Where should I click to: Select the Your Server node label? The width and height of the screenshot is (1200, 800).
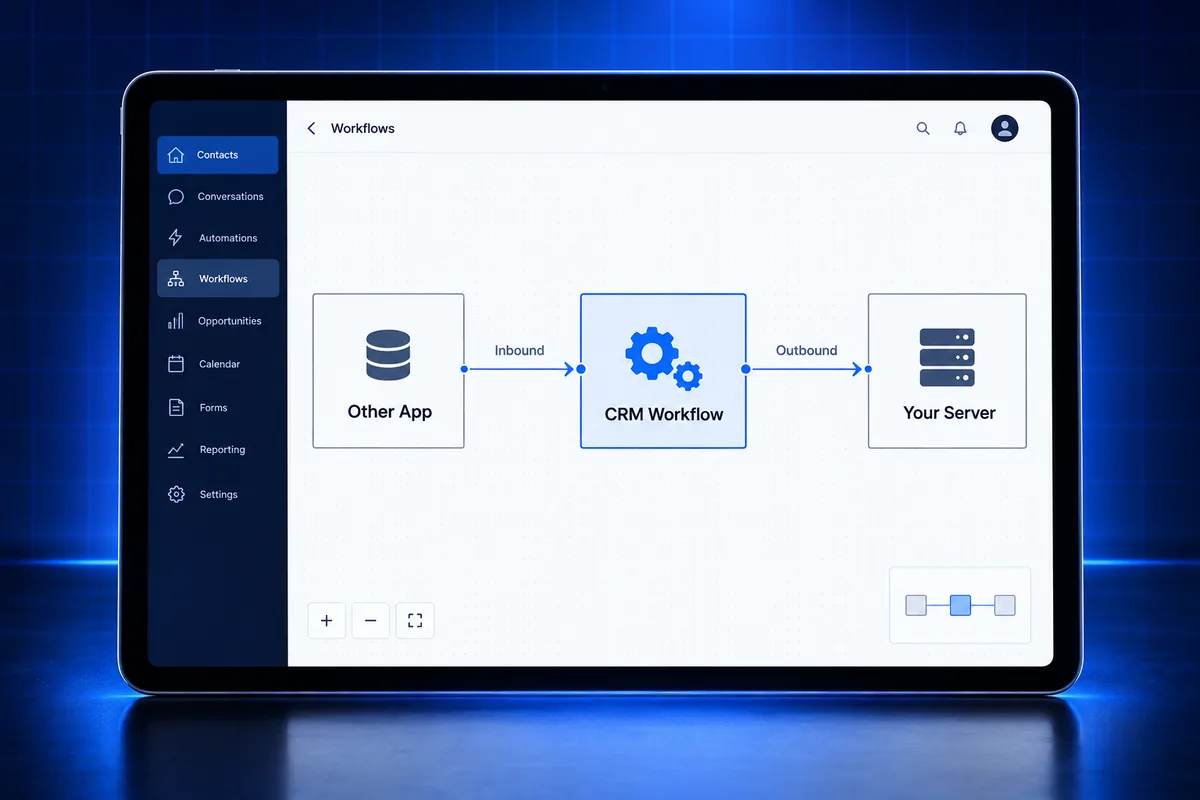pyautogui.click(x=949, y=412)
